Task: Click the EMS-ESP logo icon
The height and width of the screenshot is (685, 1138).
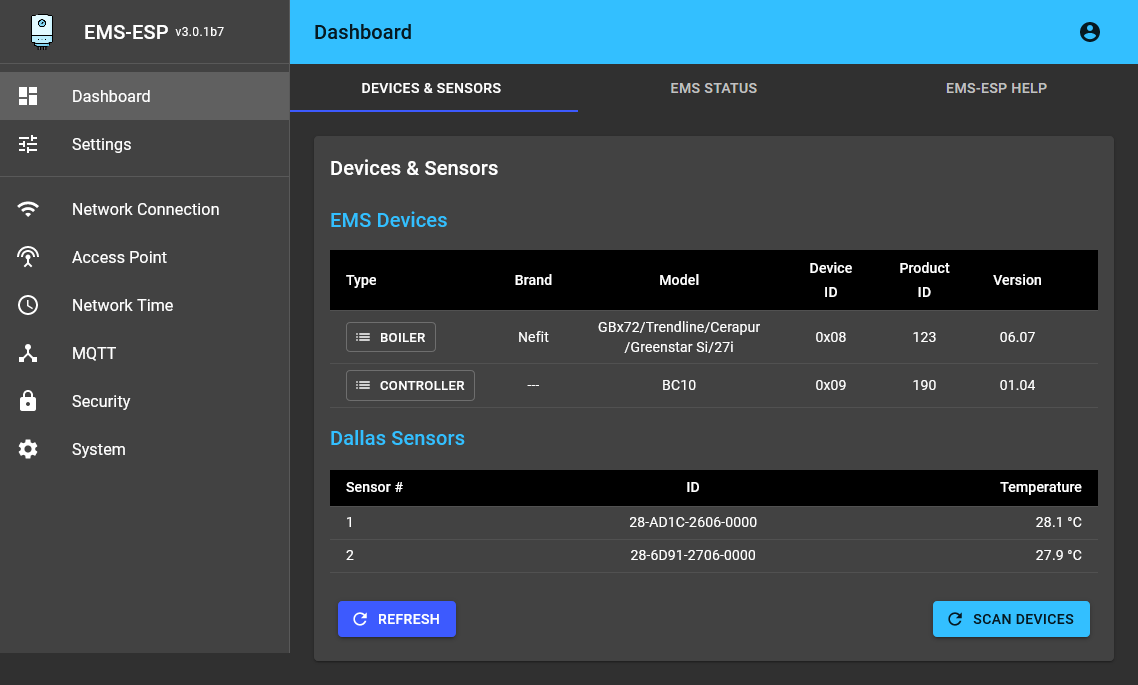Action: point(42,31)
